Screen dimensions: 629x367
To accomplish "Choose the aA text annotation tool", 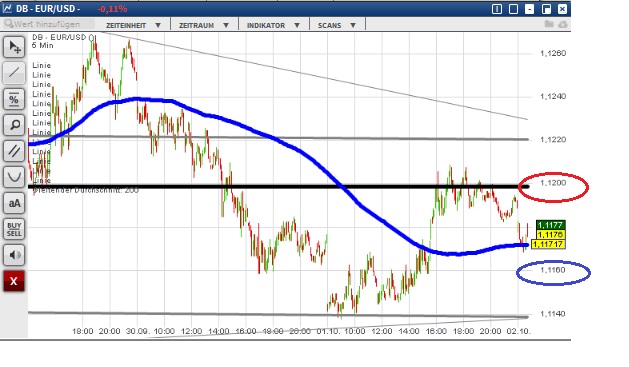I will pyautogui.click(x=14, y=203).
